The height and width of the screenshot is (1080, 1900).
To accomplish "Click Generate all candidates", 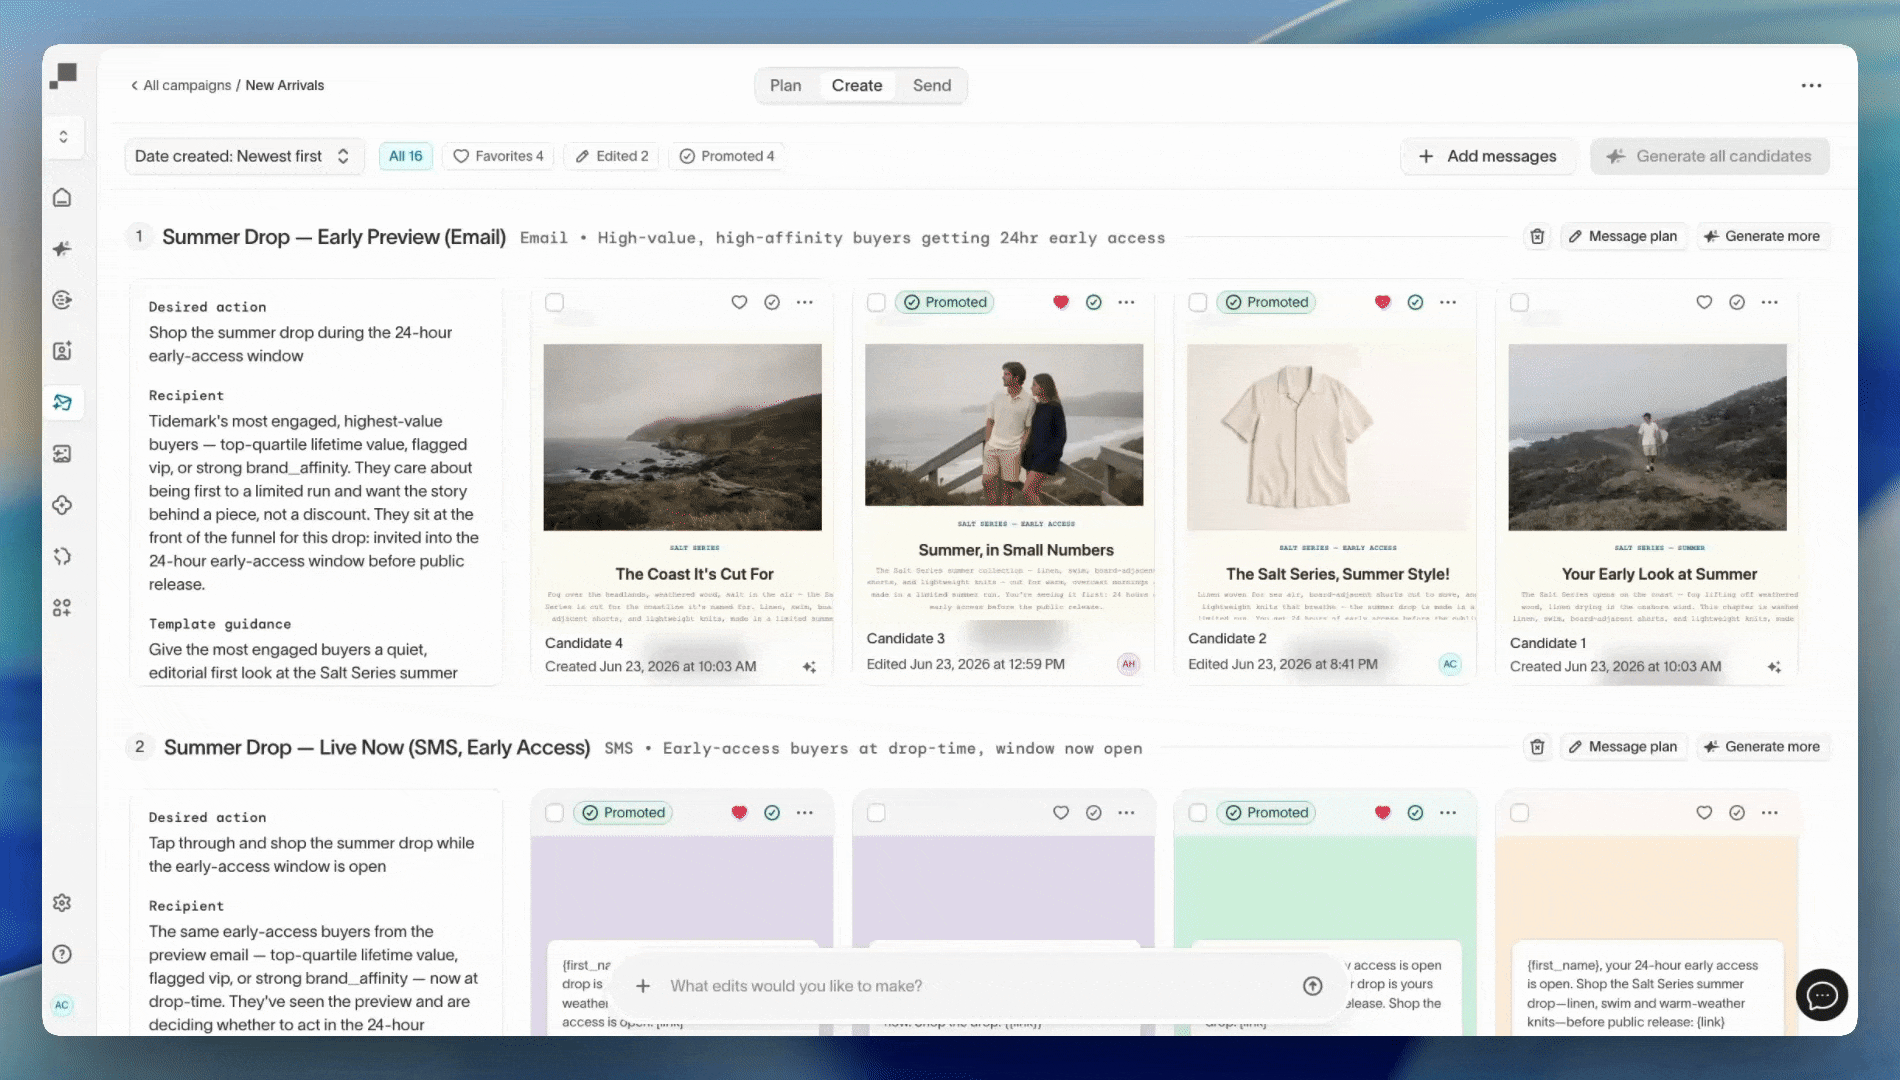I will 1710,156.
